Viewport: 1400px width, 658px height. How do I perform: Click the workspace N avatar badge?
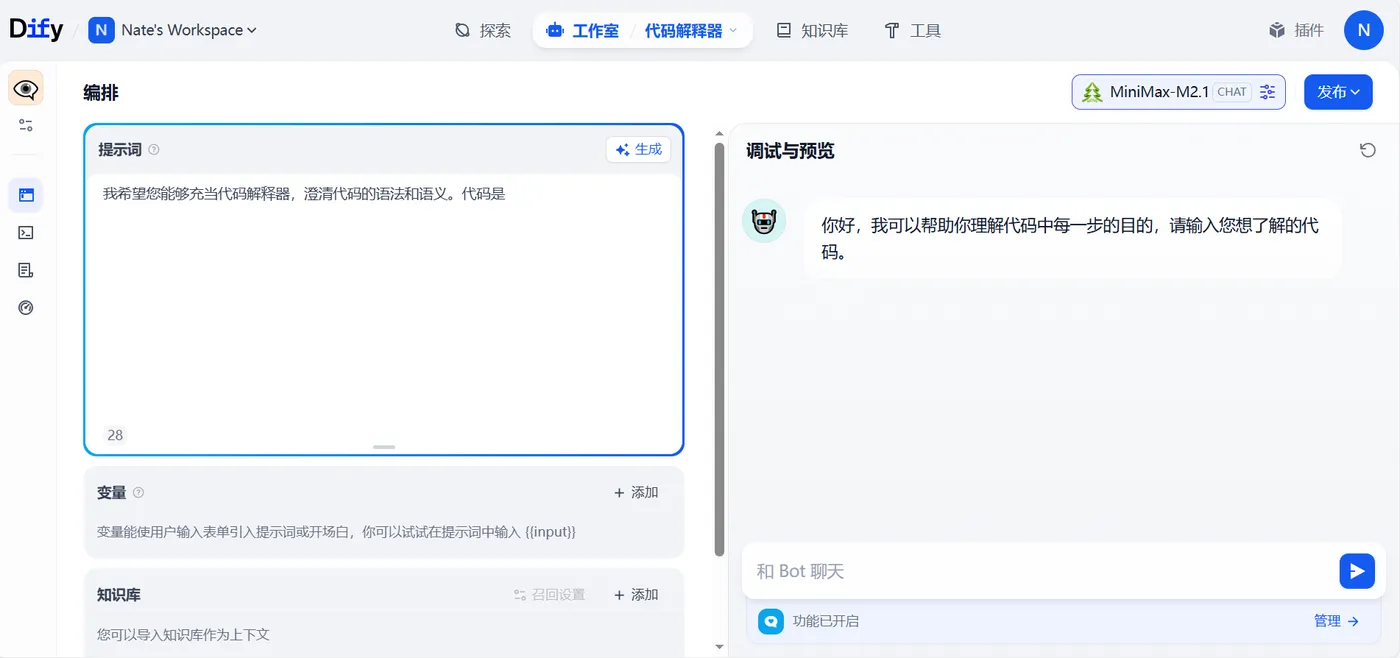(101, 30)
